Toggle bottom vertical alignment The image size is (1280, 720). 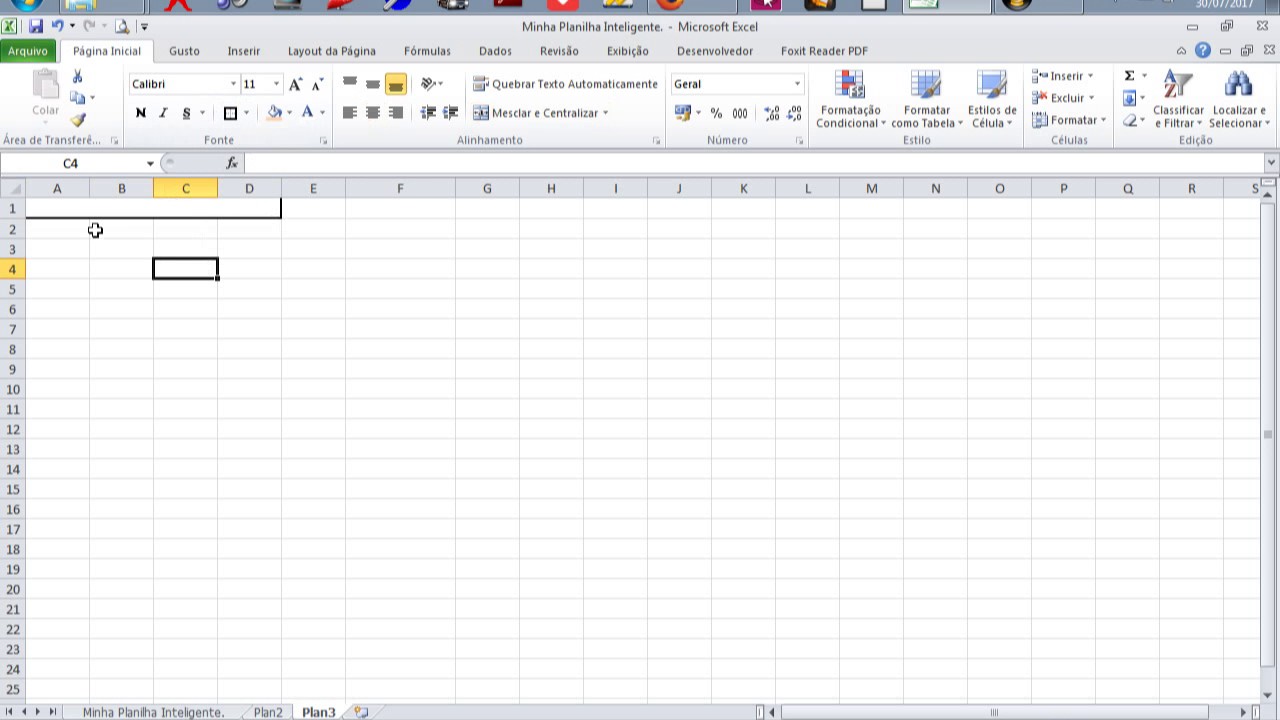396,84
